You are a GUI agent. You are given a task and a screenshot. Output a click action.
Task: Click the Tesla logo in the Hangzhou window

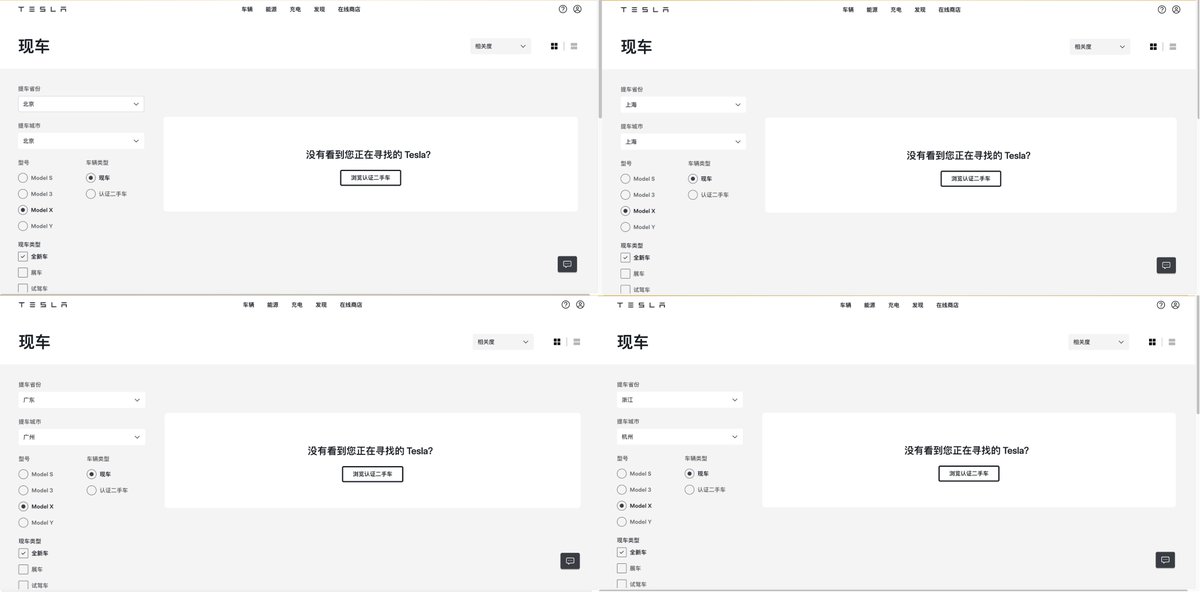coord(641,304)
